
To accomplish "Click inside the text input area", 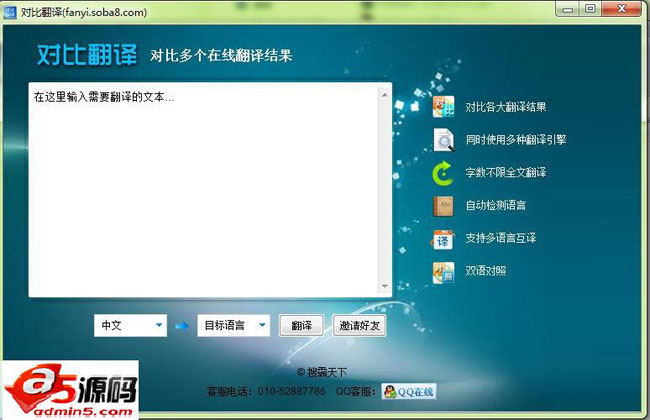I will pos(204,189).
